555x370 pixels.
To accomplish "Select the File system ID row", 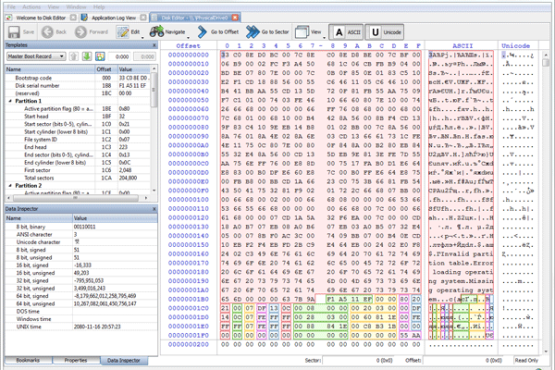I will [x=78, y=140].
